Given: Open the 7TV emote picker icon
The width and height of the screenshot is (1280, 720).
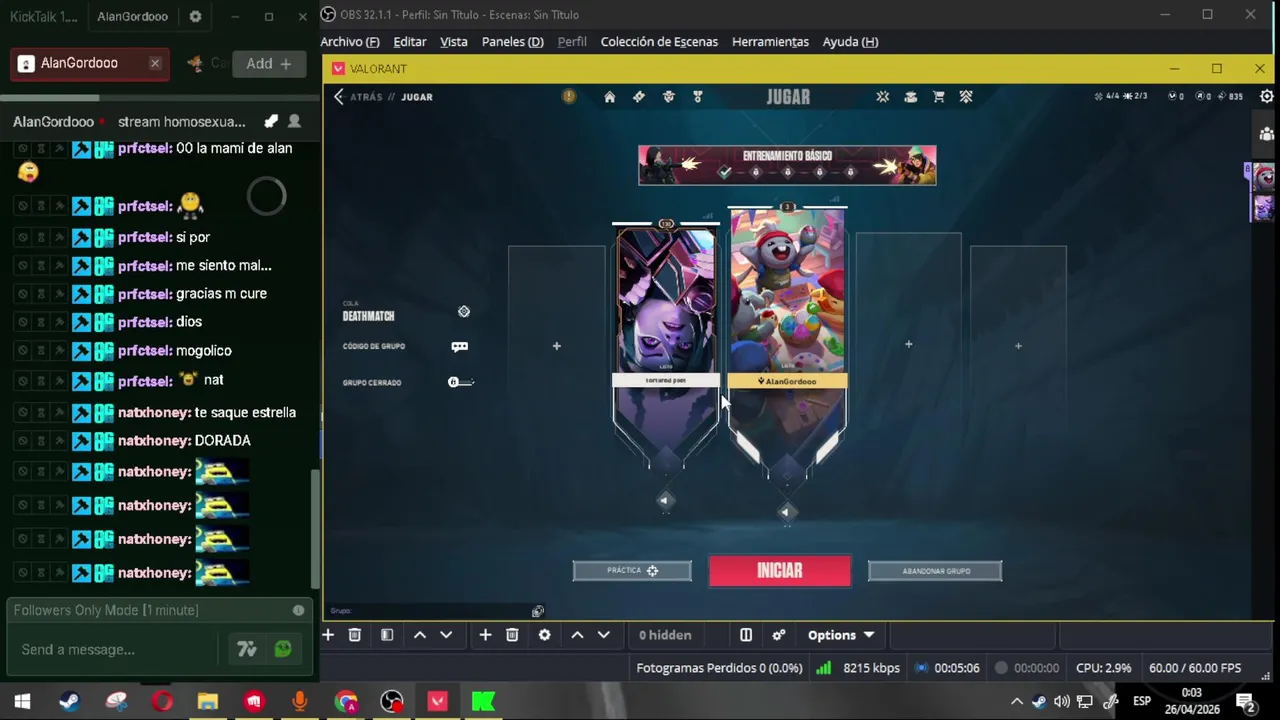Looking at the screenshot, I should (x=247, y=650).
